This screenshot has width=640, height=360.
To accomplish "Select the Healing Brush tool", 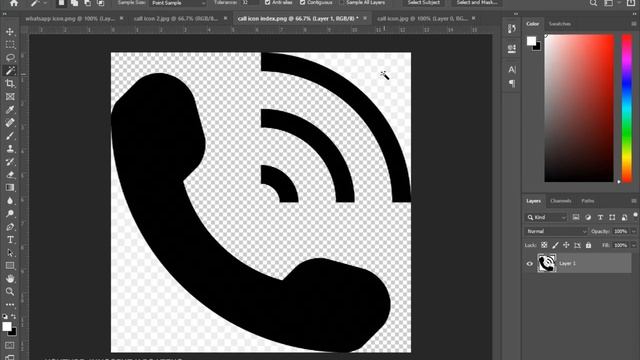I will coord(10,123).
